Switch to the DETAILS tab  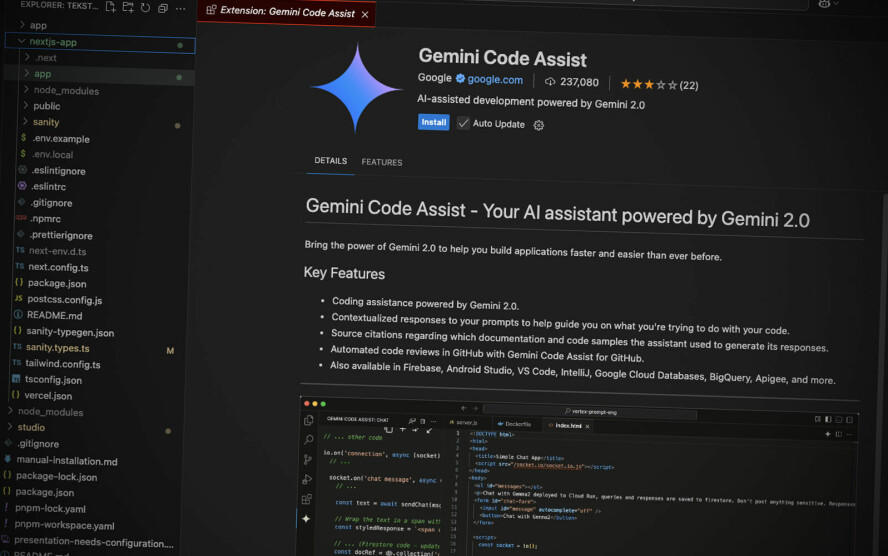(331, 161)
